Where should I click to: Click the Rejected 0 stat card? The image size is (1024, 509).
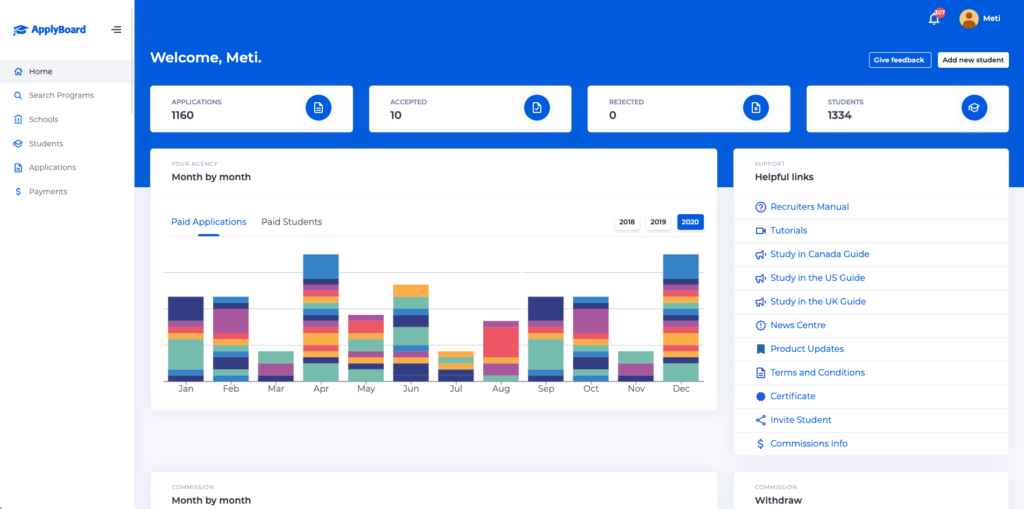(x=689, y=109)
